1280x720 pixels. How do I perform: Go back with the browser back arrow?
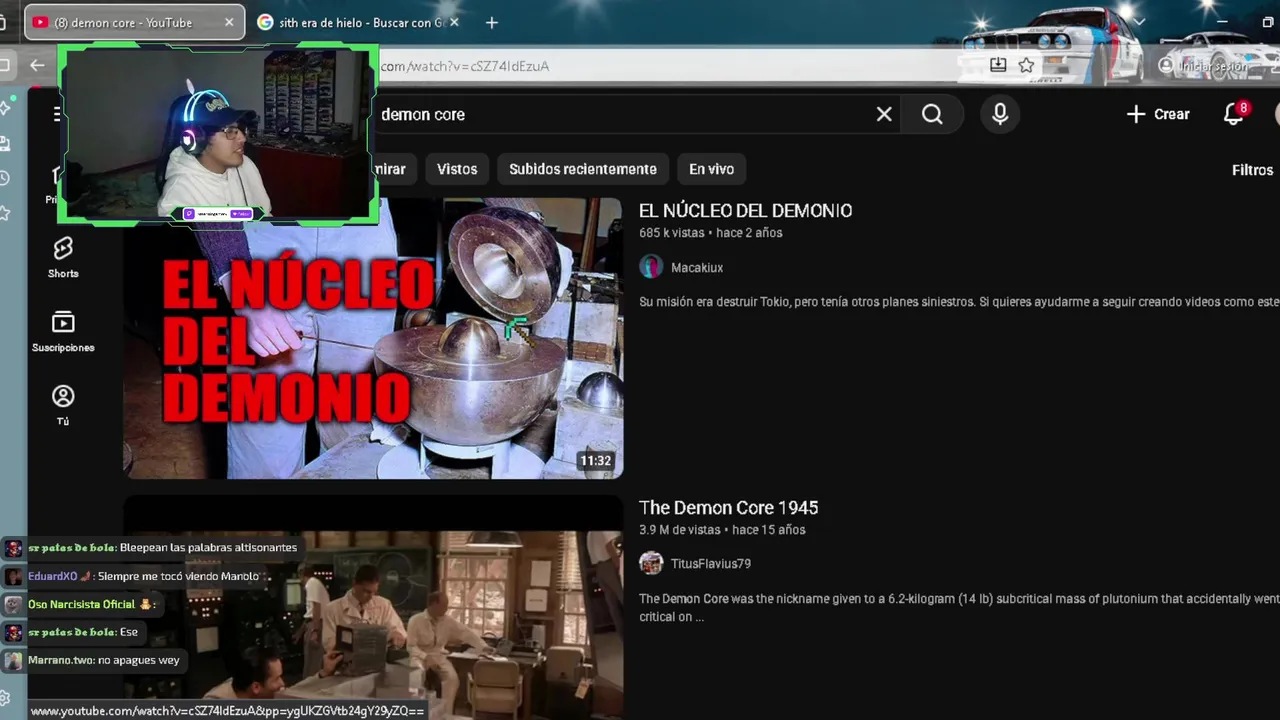(37, 66)
